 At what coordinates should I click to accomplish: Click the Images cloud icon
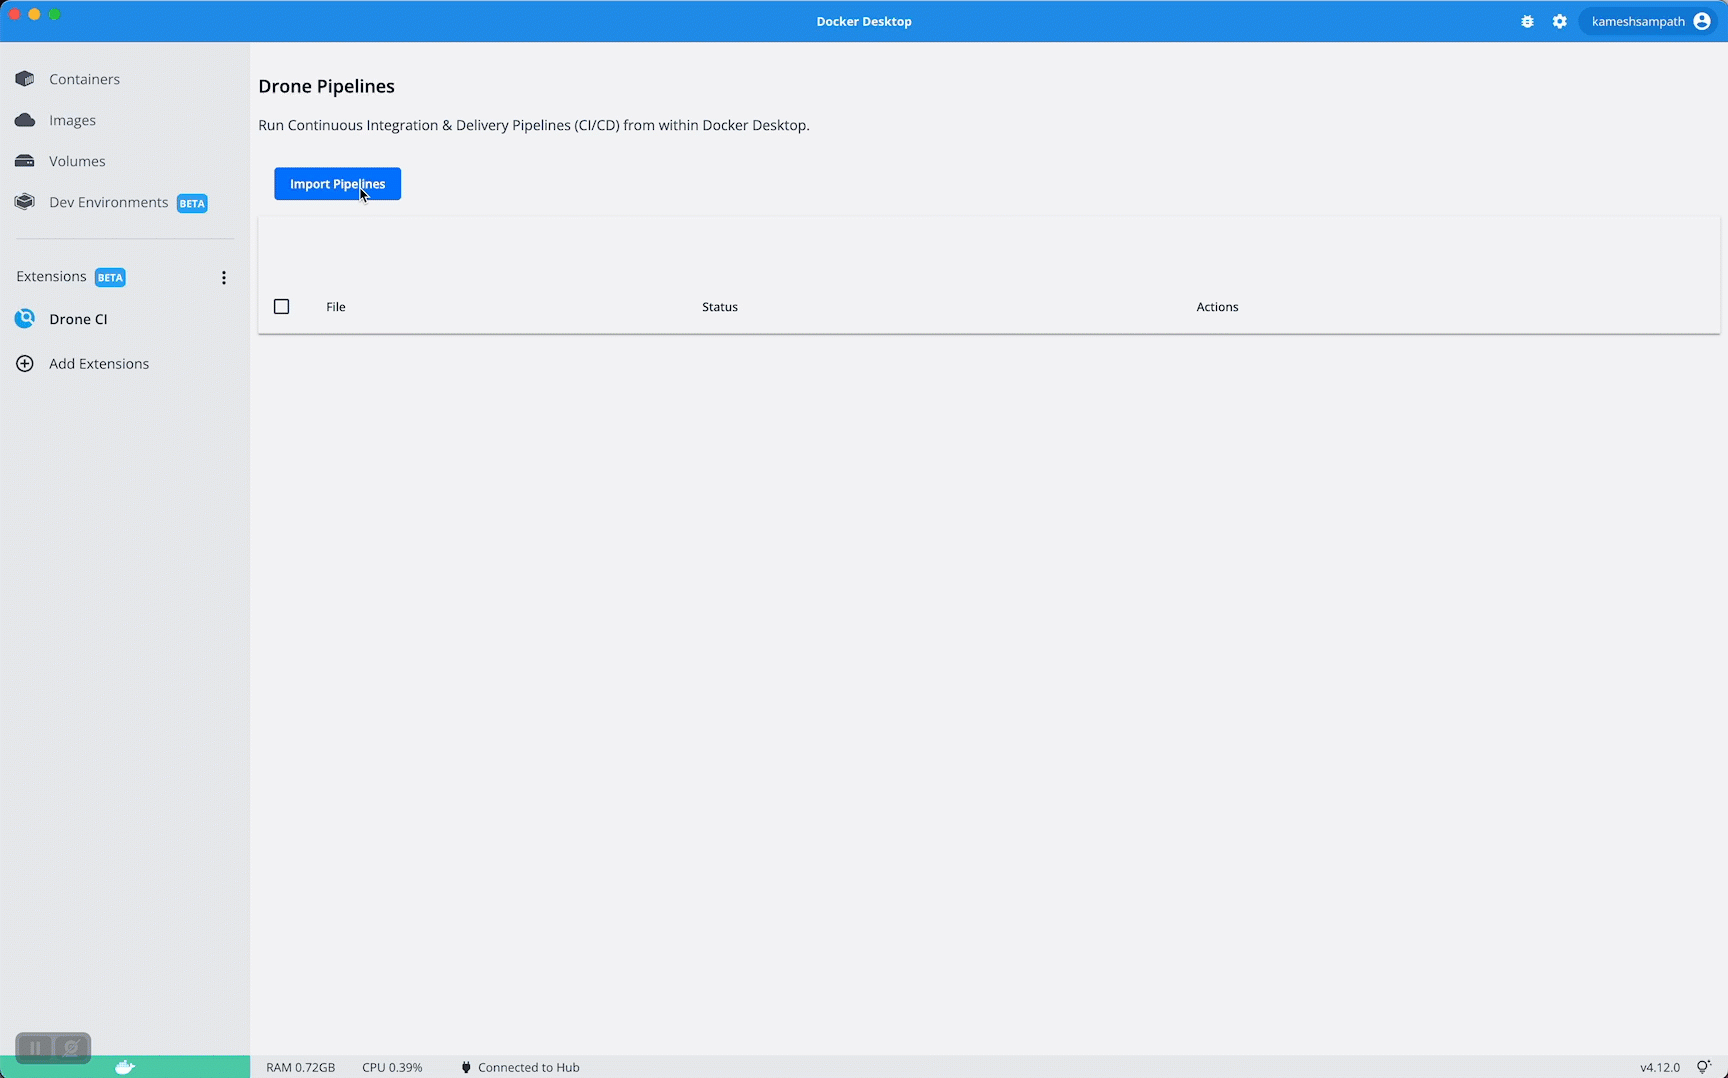coord(25,120)
